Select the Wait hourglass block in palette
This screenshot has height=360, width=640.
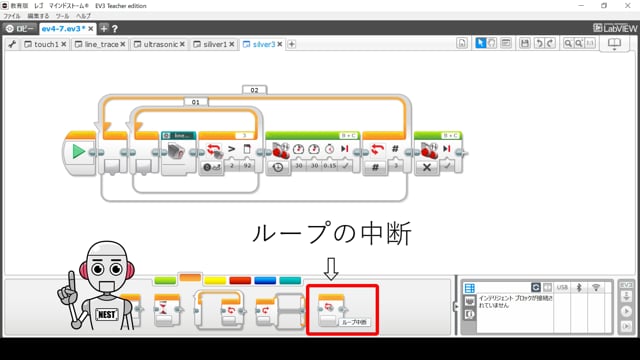coord(165,310)
